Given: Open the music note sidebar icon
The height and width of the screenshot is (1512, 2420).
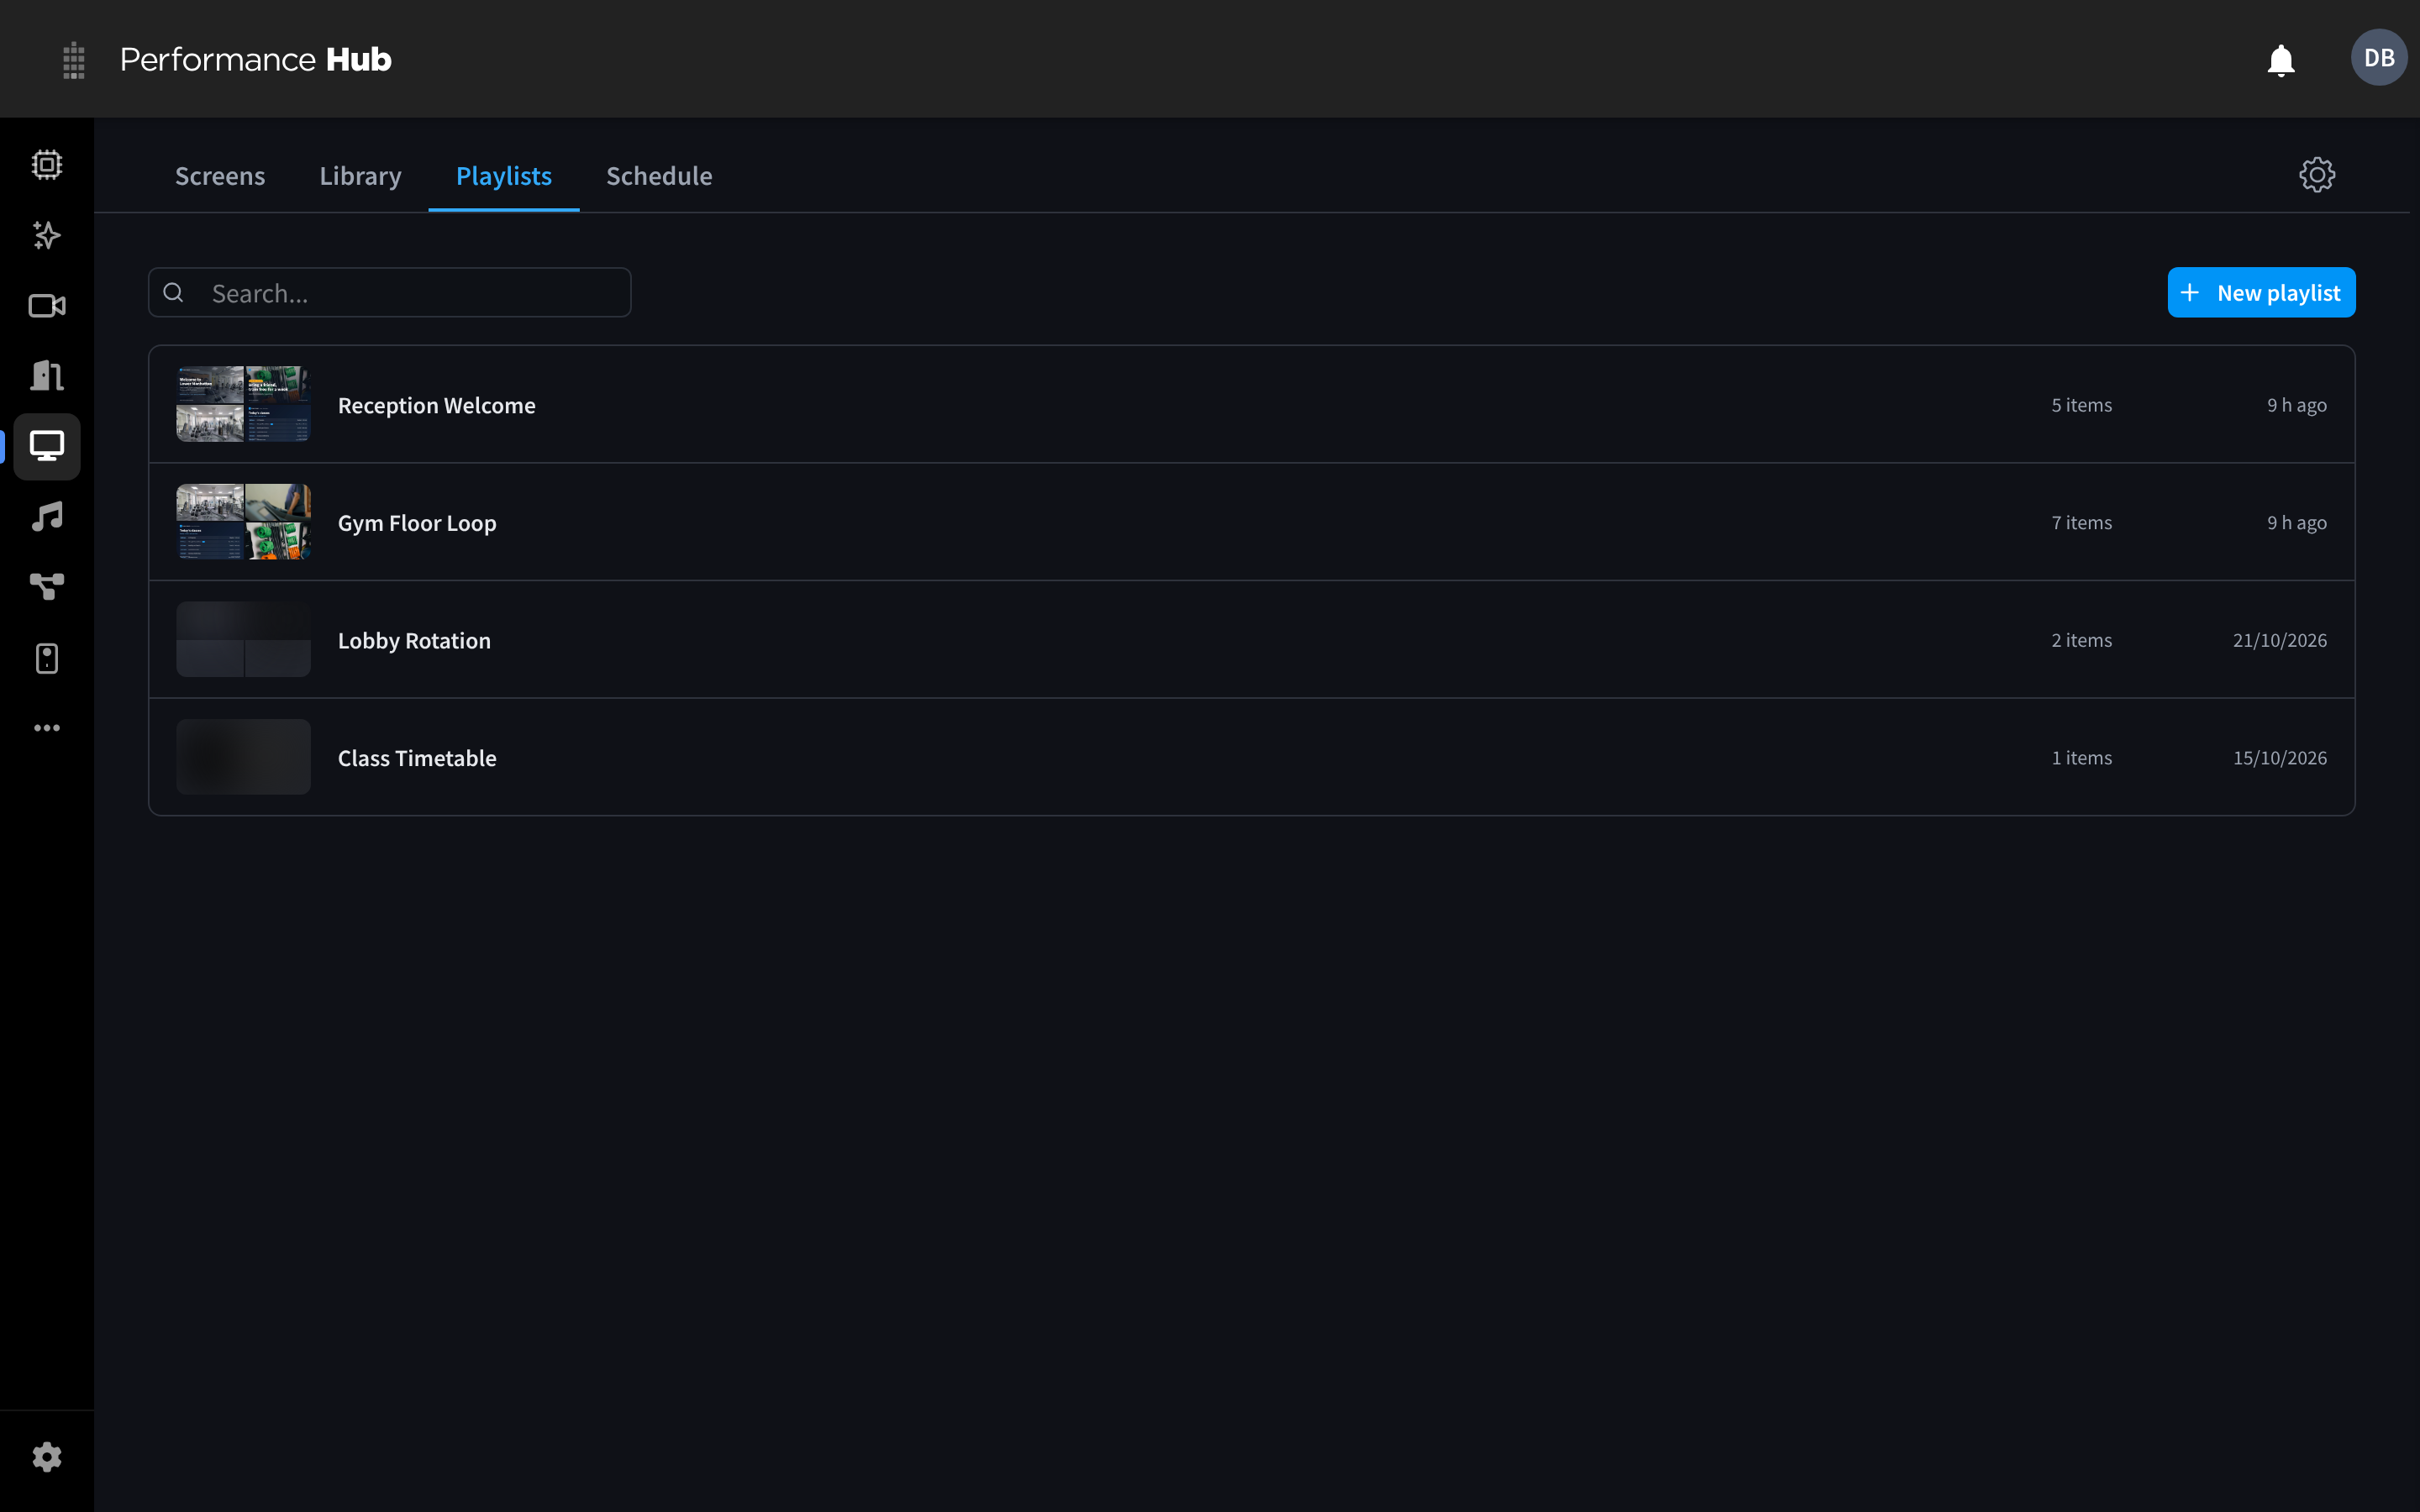Looking at the screenshot, I should click(47, 517).
